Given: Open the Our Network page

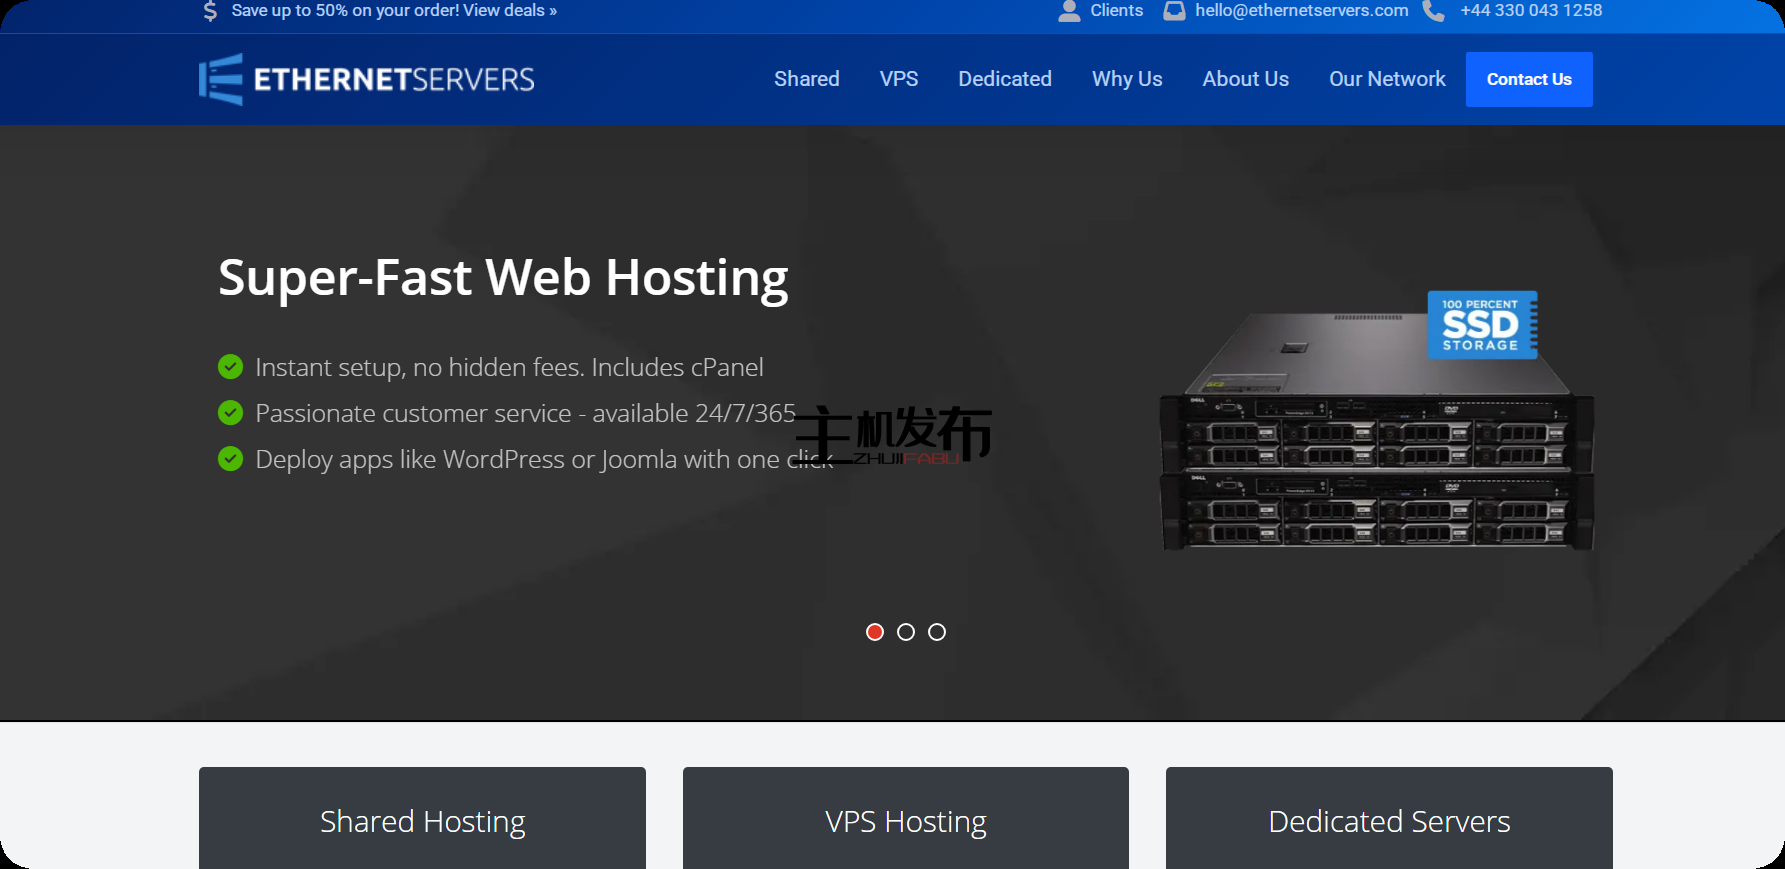Looking at the screenshot, I should (x=1387, y=79).
